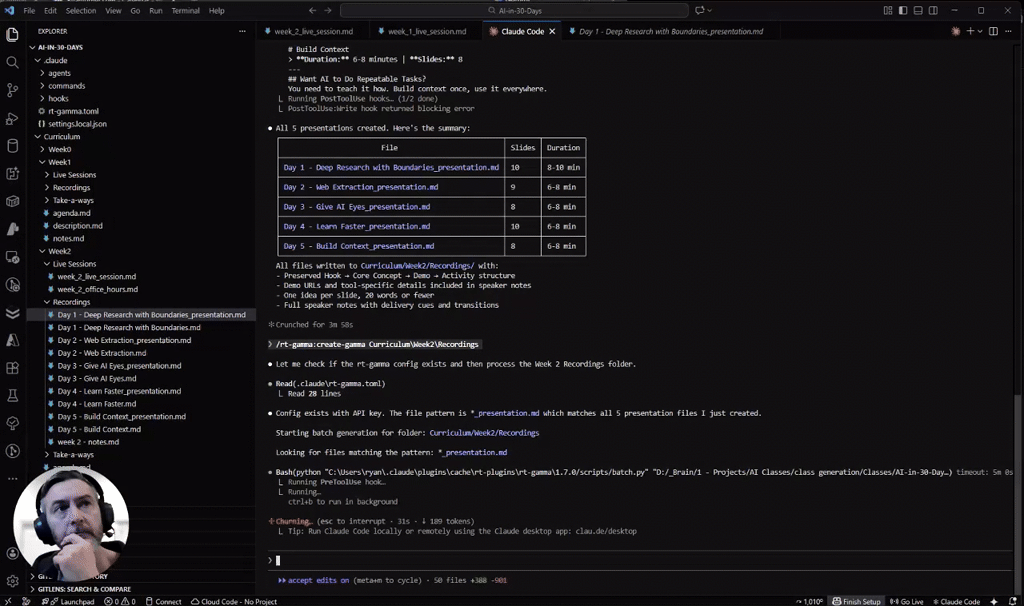Open the Accounts icon in activity bar
Viewport: 1024px width, 606px height.
[12, 553]
